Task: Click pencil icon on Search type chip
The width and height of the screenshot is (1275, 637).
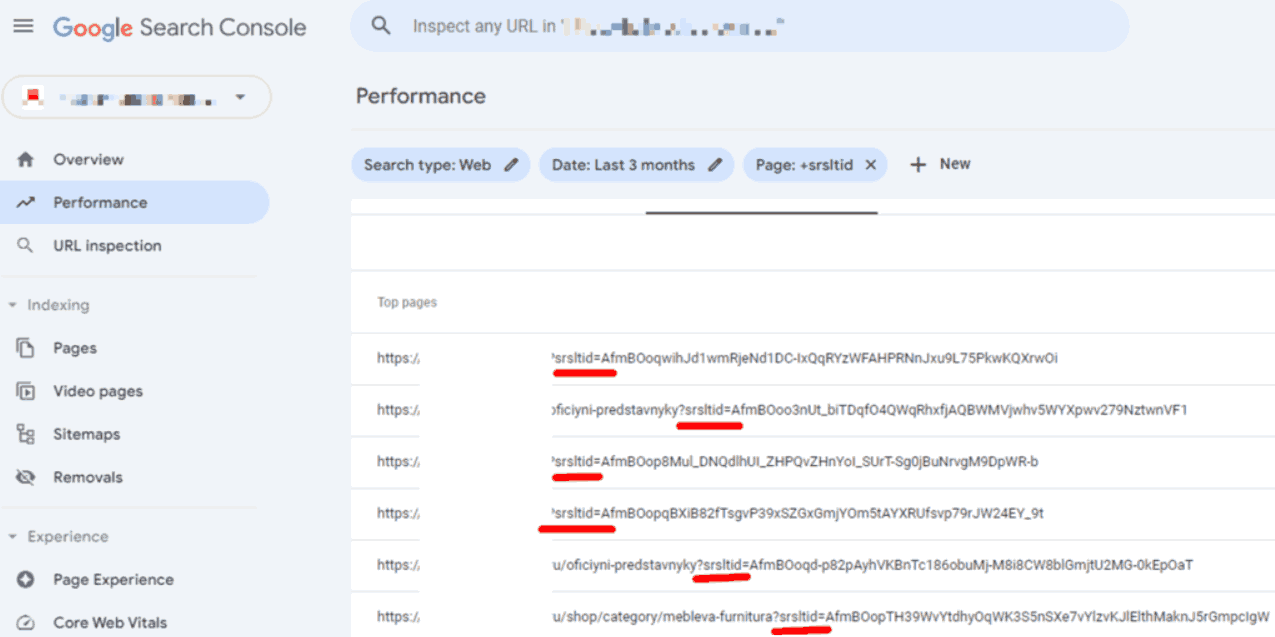Action: [x=511, y=165]
